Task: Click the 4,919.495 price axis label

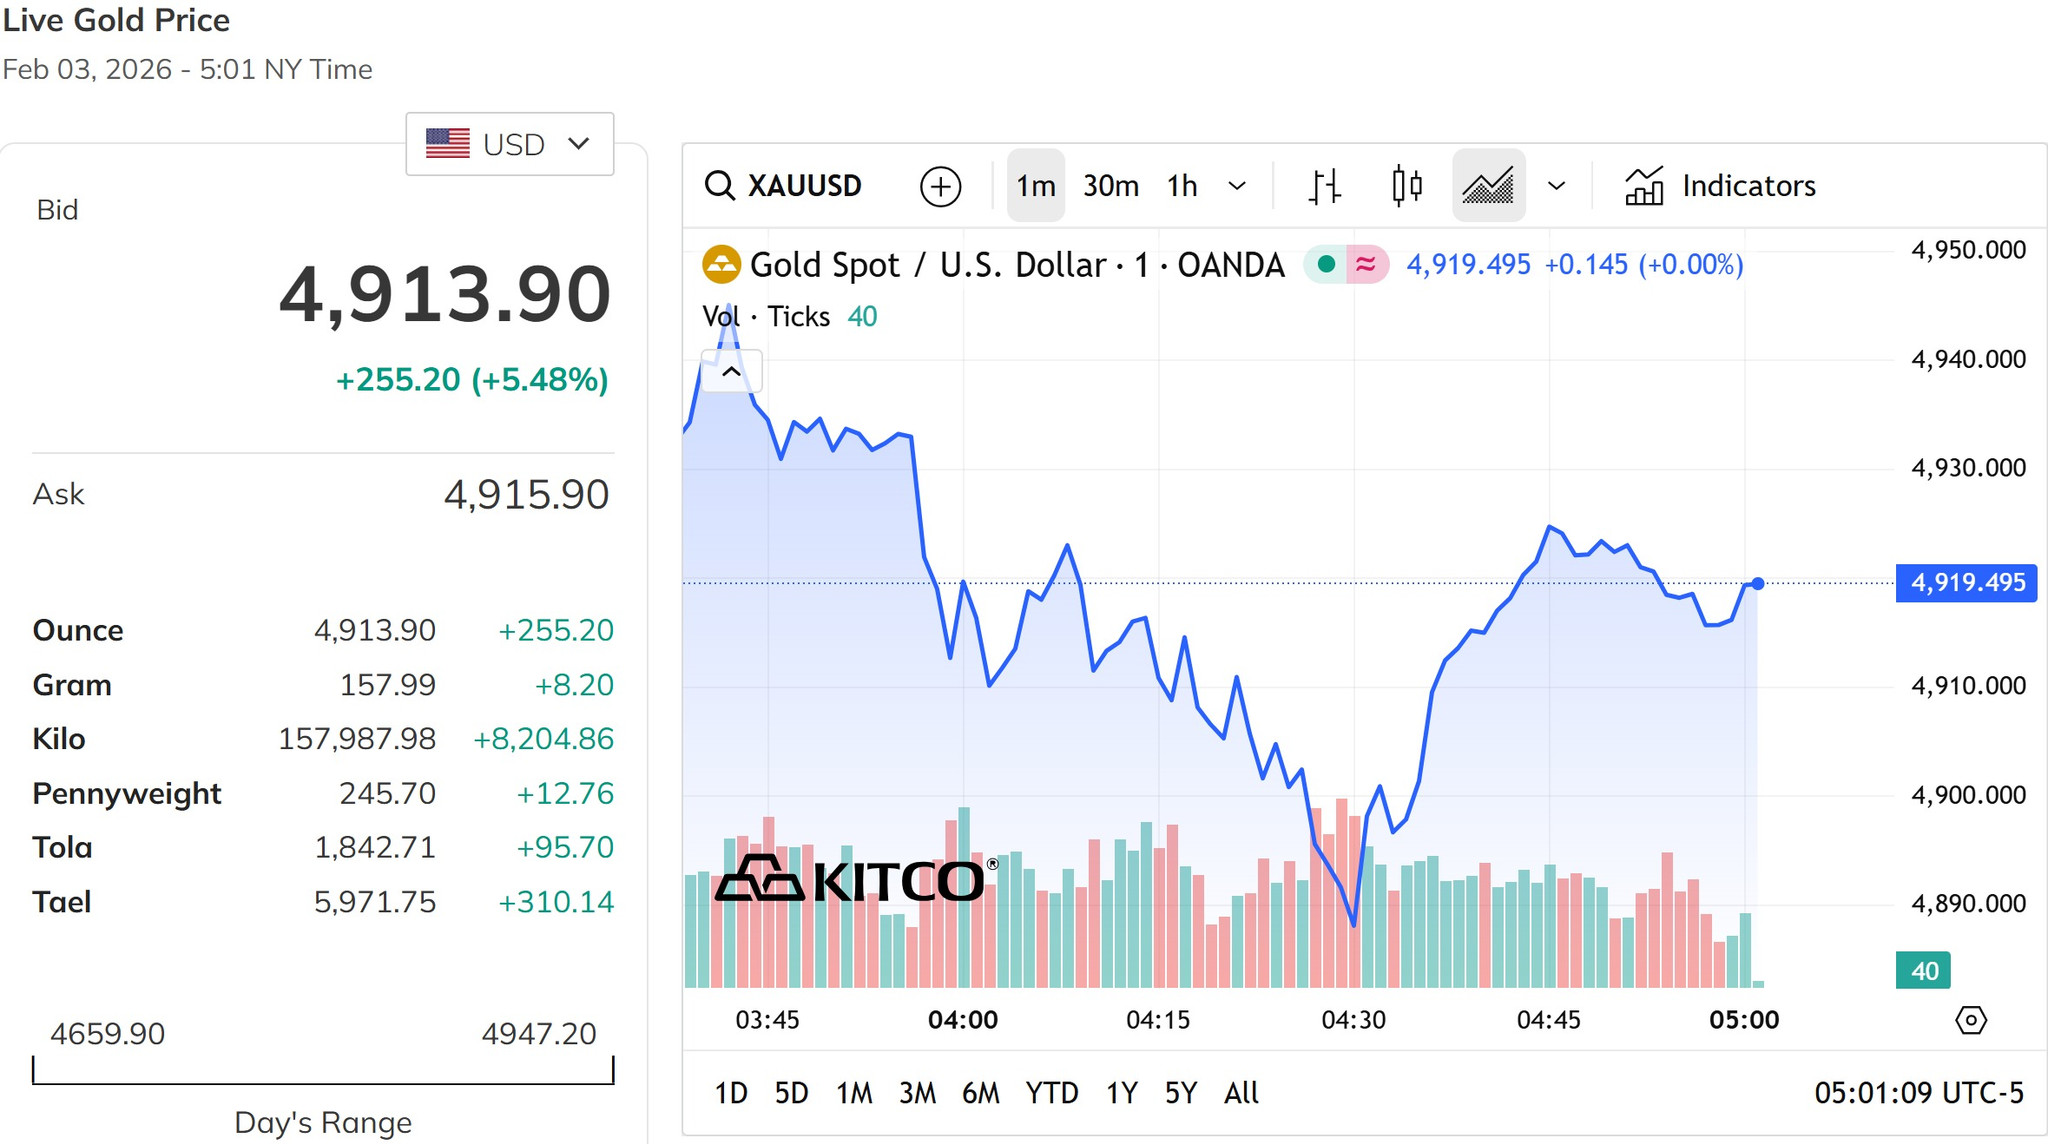Action: pos(1966,583)
